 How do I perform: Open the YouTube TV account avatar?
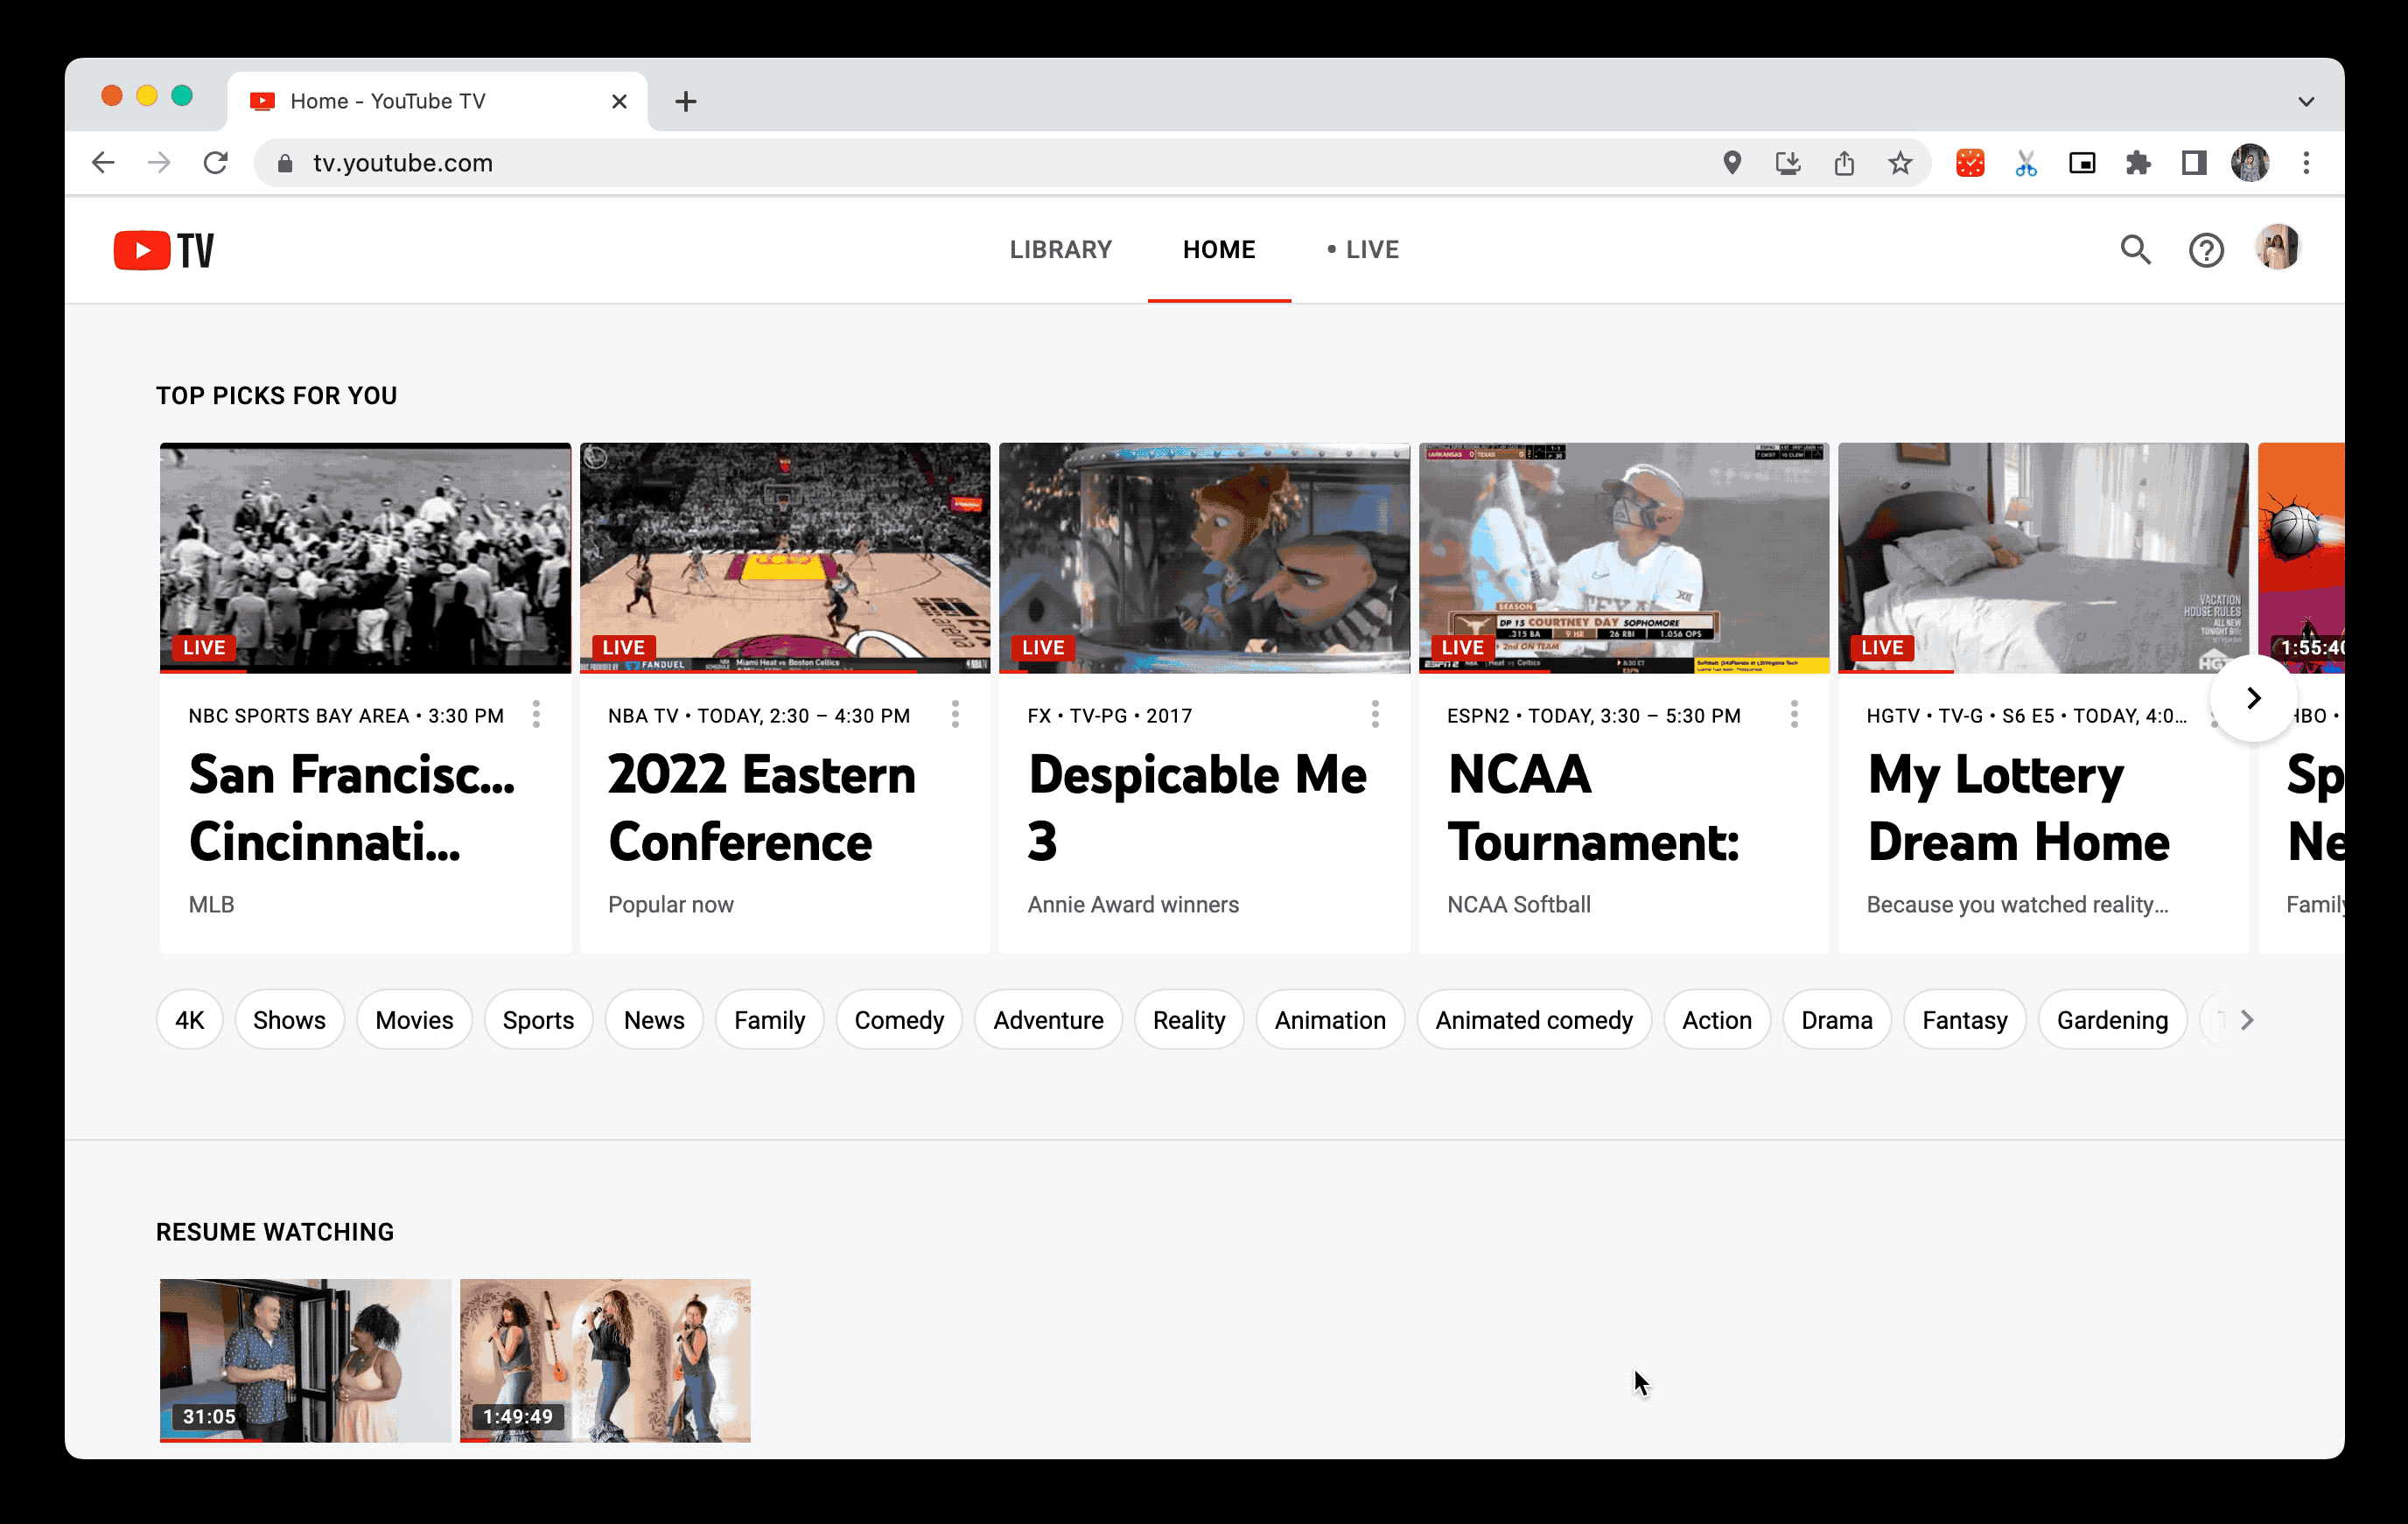click(2277, 248)
